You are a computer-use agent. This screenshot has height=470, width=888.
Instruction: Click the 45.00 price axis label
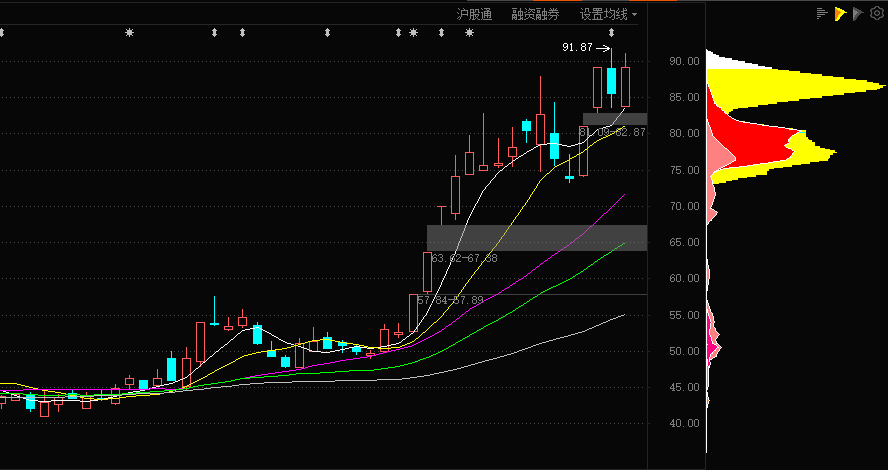point(684,387)
